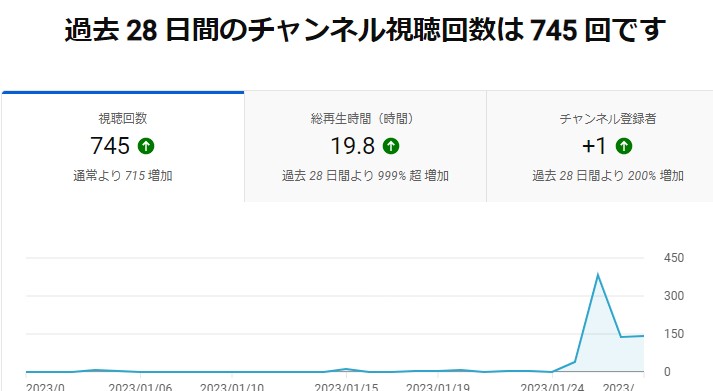Click the heading 過去 28 日間のチャンネル視聴回数は 745 回です
The height and width of the screenshot is (391, 713).
(x=365, y=30)
